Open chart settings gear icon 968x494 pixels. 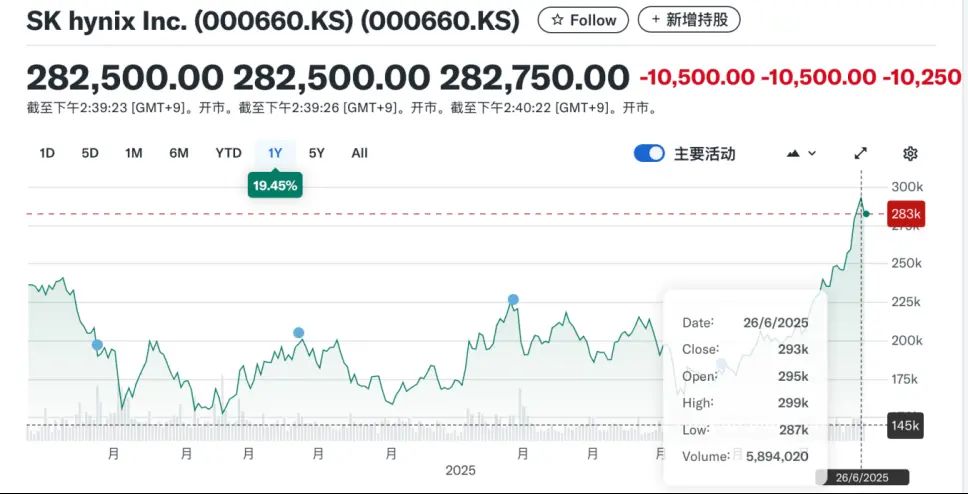click(x=910, y=154)
